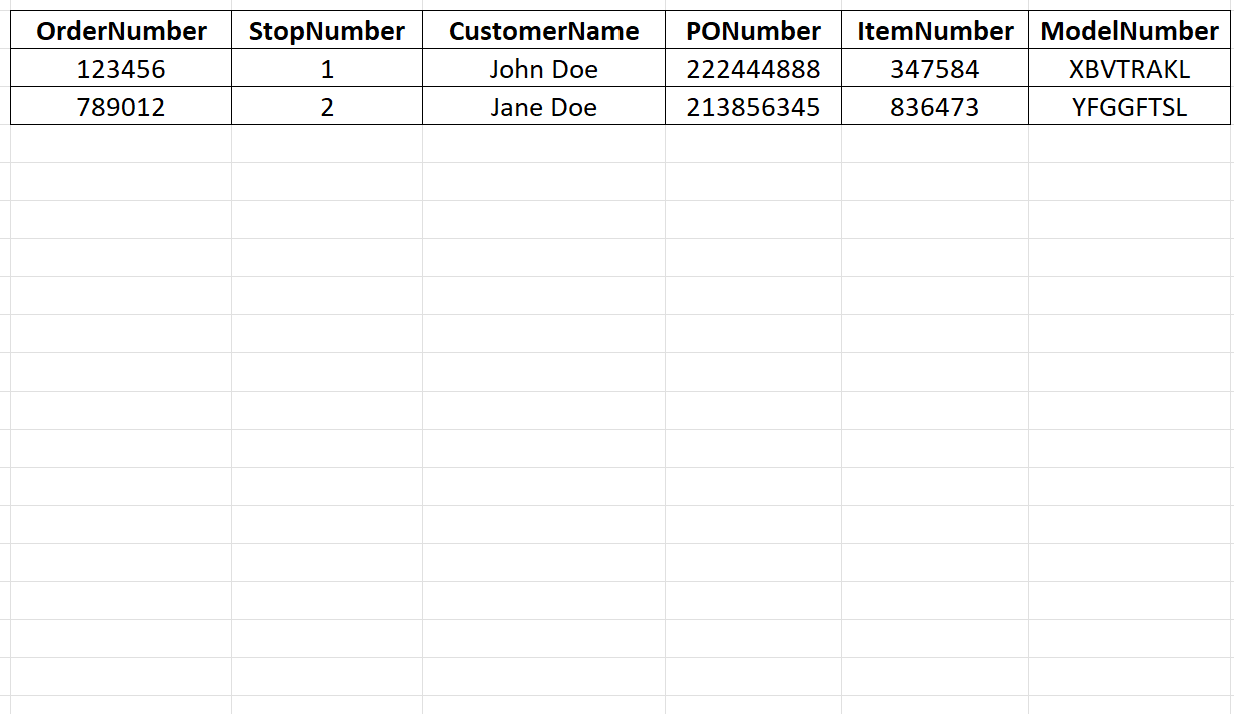Screen dimensions: 1234x714
Task: Select the ItemNumber header cell
Action: [x=935, y=31]
